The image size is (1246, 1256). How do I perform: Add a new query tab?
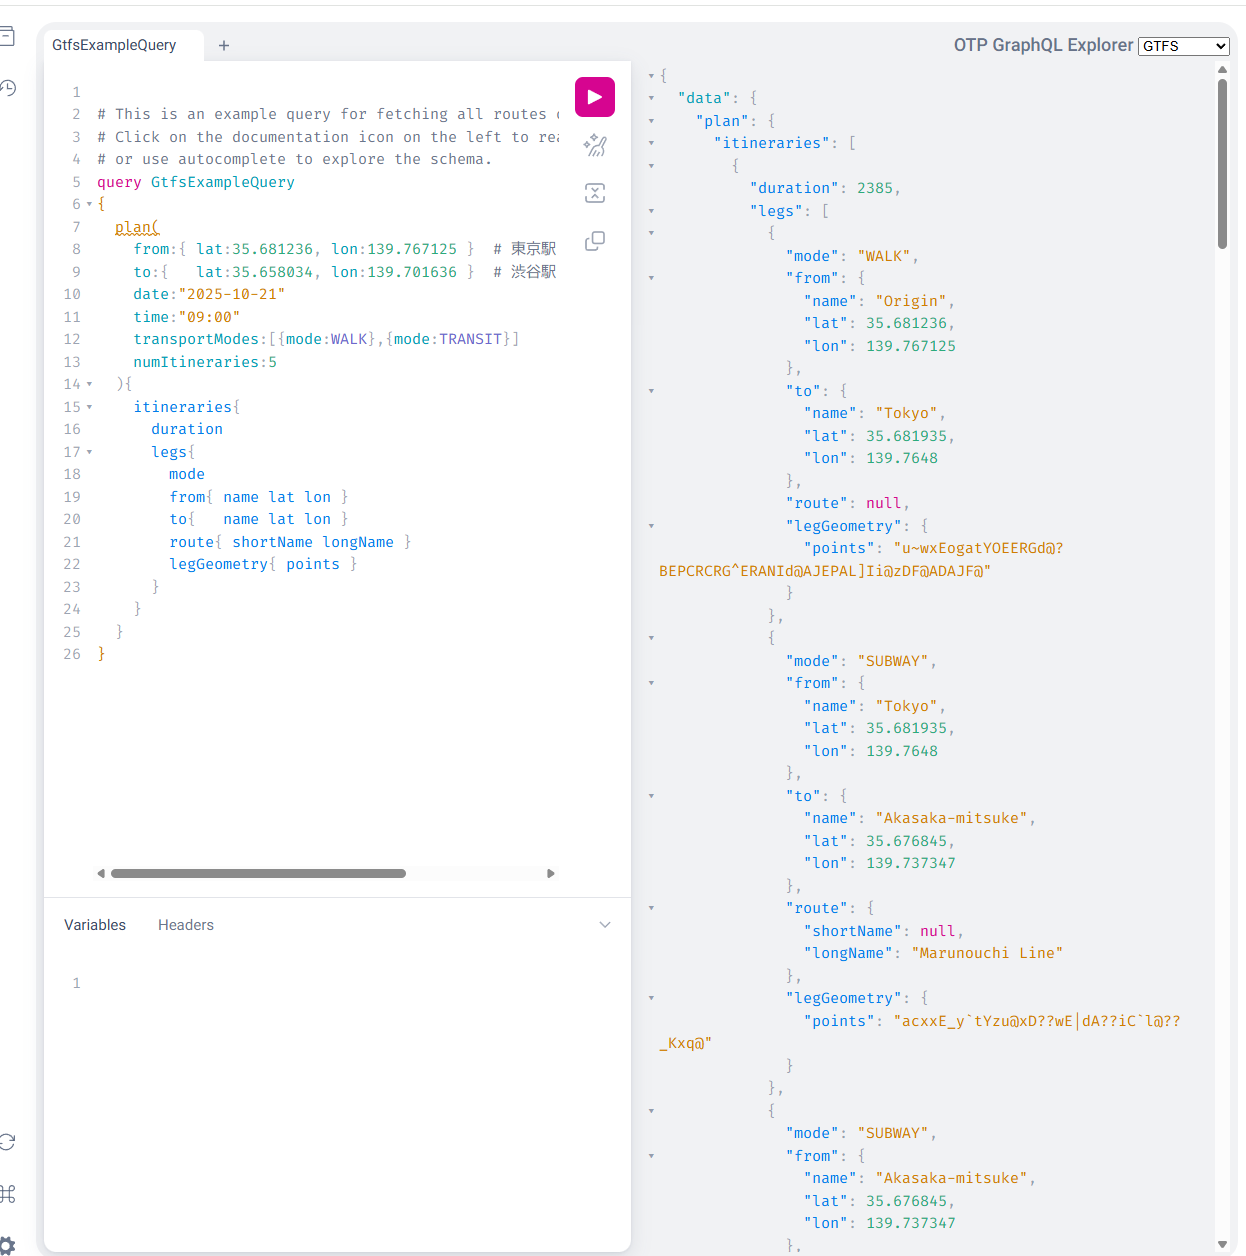tap(224, 45)
